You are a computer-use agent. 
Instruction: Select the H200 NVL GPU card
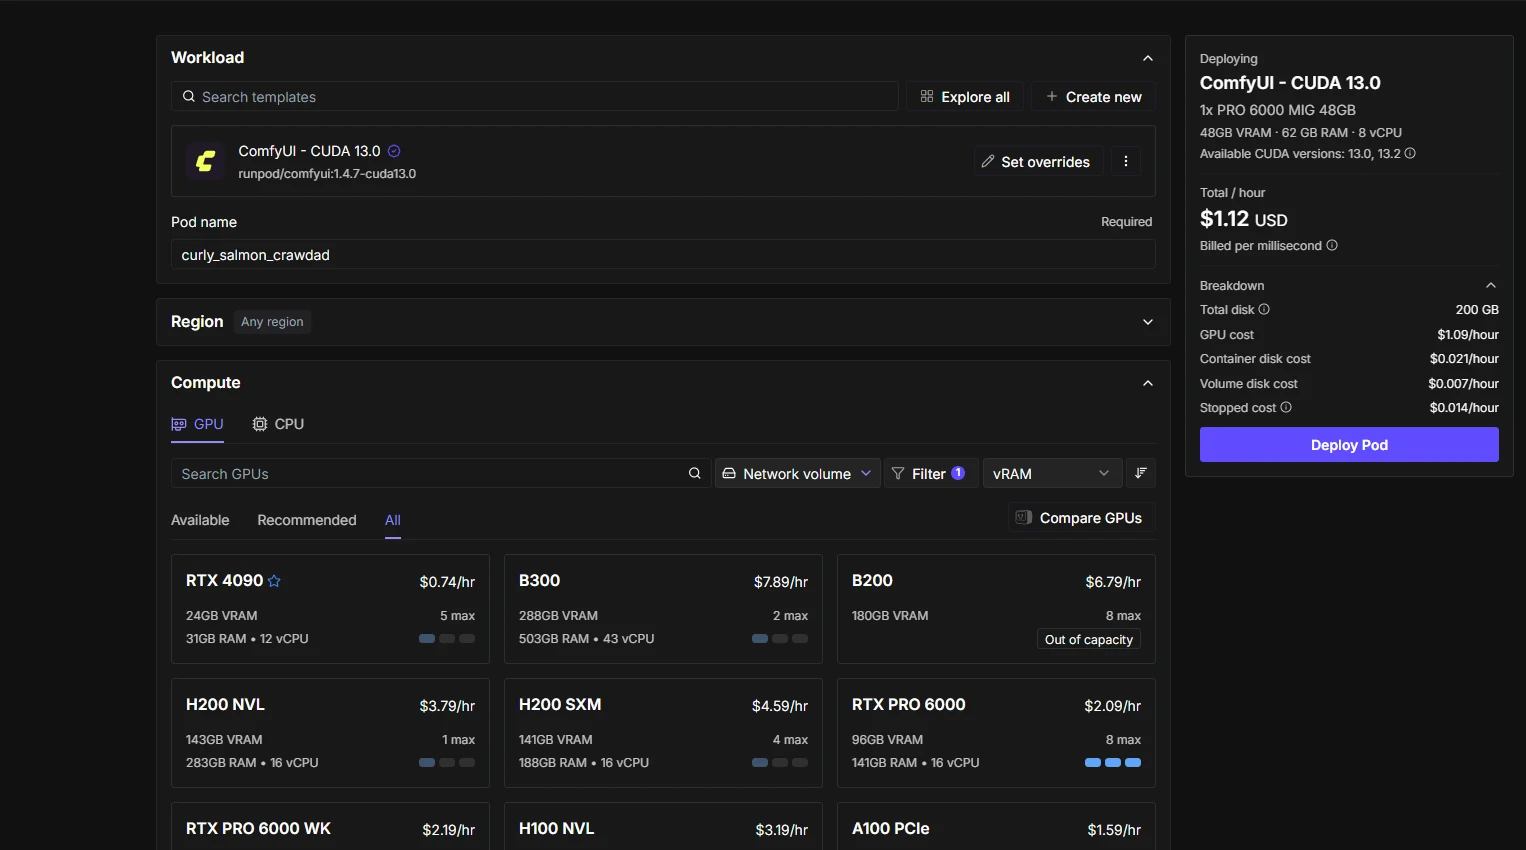click(x=330, y=733)
